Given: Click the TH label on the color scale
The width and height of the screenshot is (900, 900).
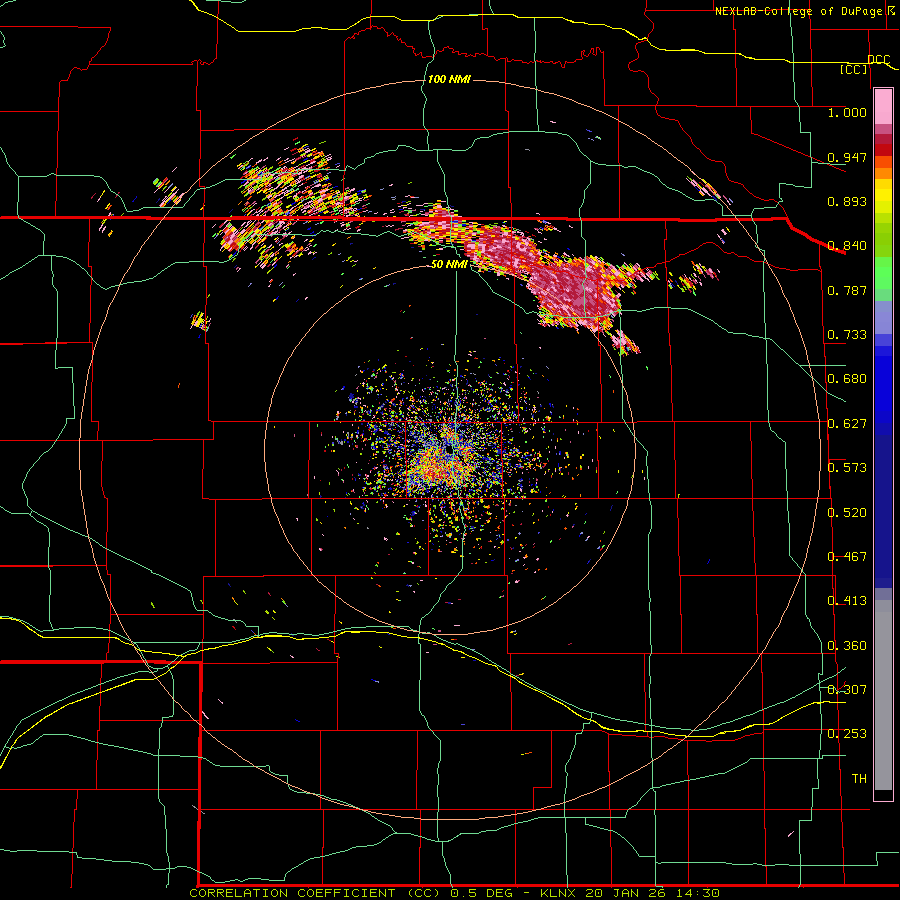Looking at the screenshot, I should click(x=859, y=779).
